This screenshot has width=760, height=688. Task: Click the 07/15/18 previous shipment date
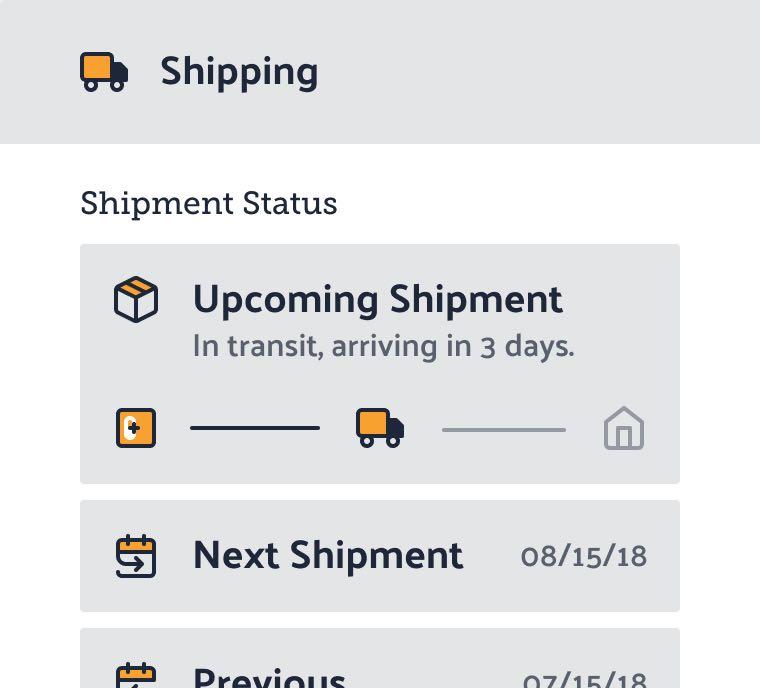tap(584, 679)
